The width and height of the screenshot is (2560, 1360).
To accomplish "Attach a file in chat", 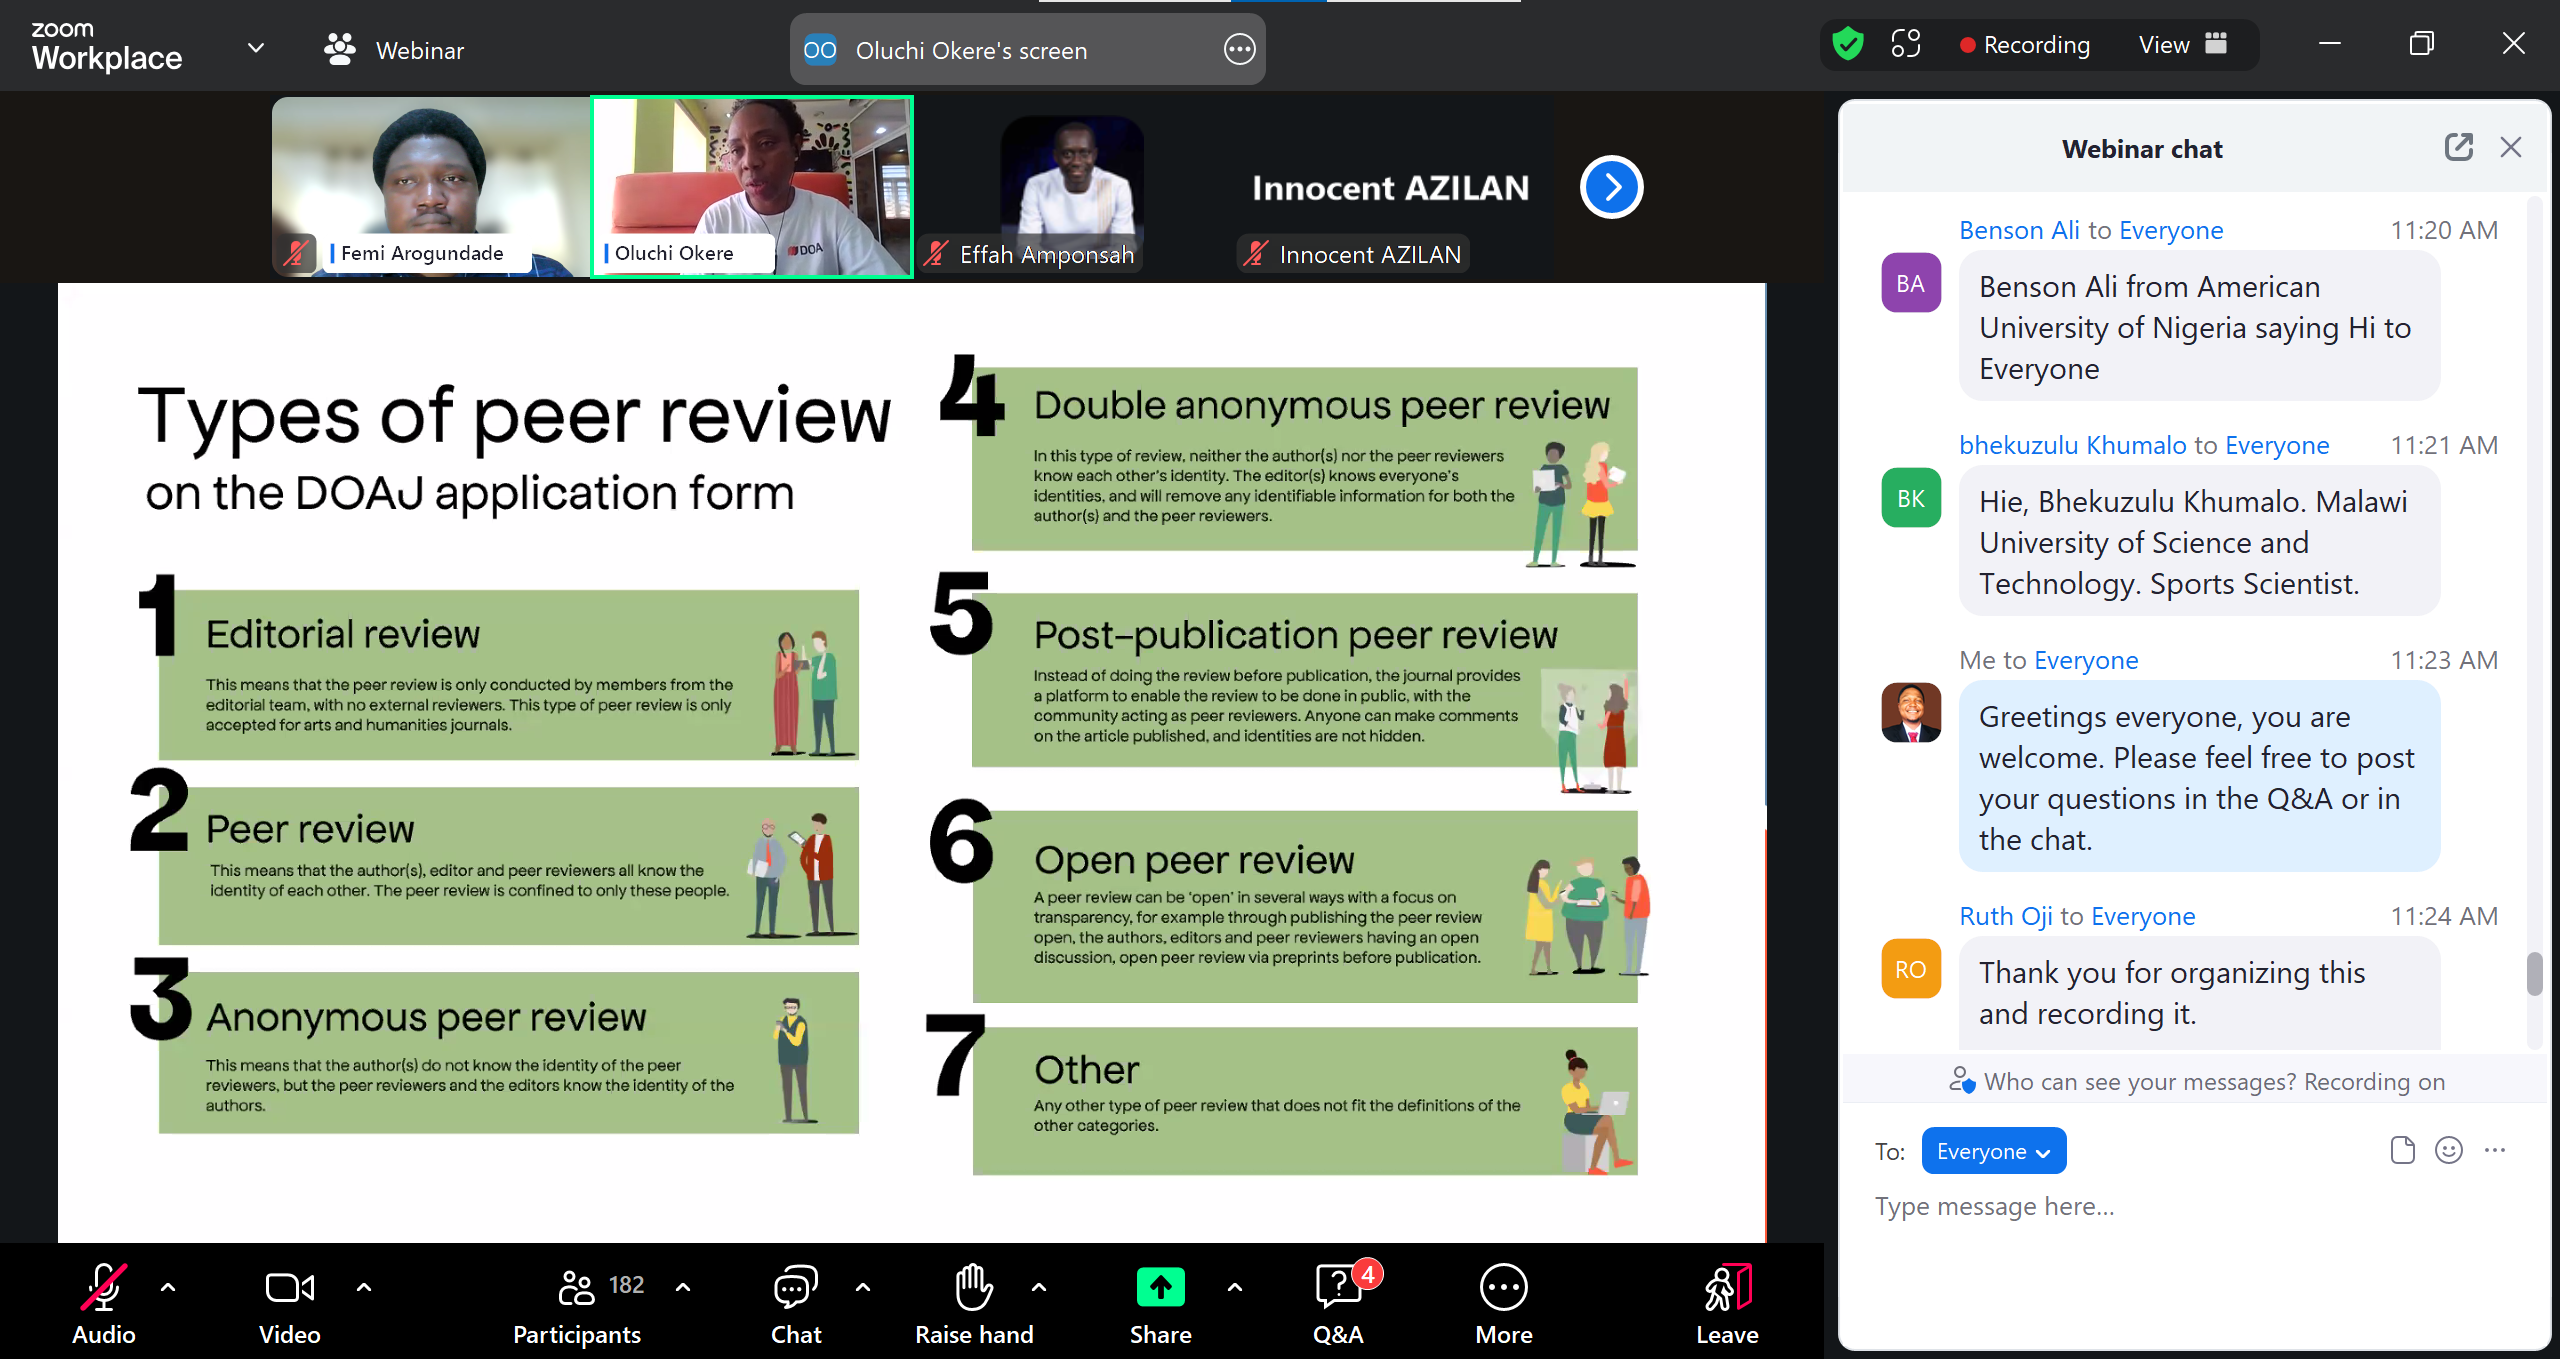I will (2402, 1150).
